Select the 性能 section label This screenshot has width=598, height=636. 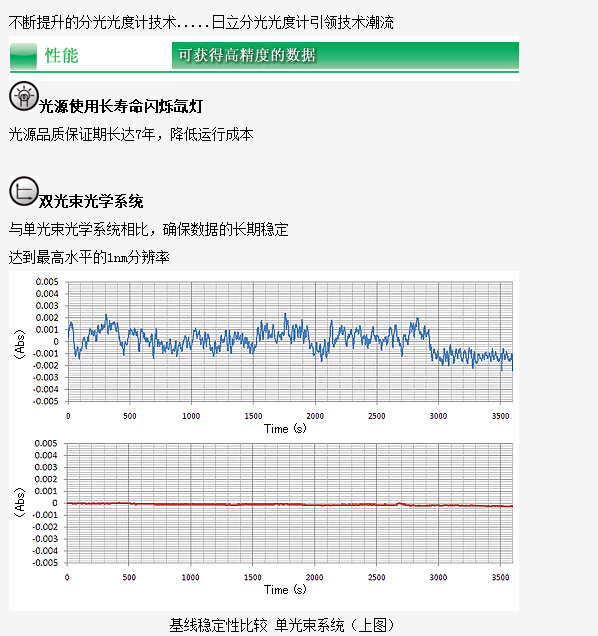[x=62, y=56]
